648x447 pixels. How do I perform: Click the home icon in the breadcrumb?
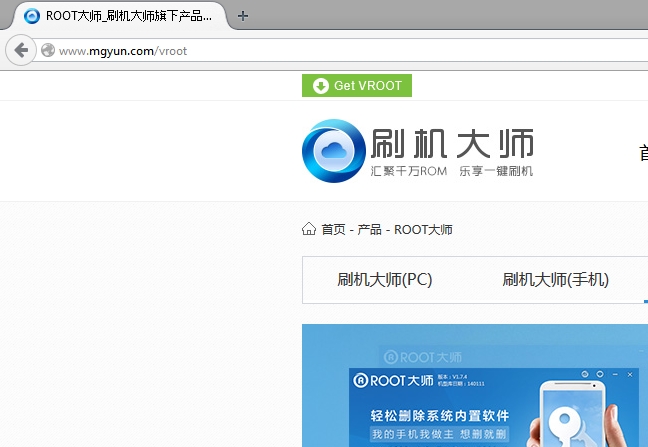[309, 229]
